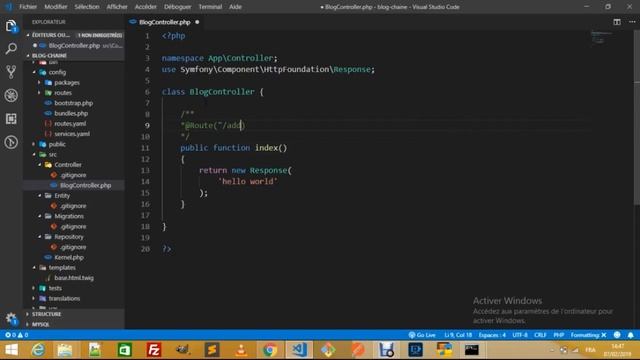Change the CRLF end of line setting

click(x=540, y=335)
